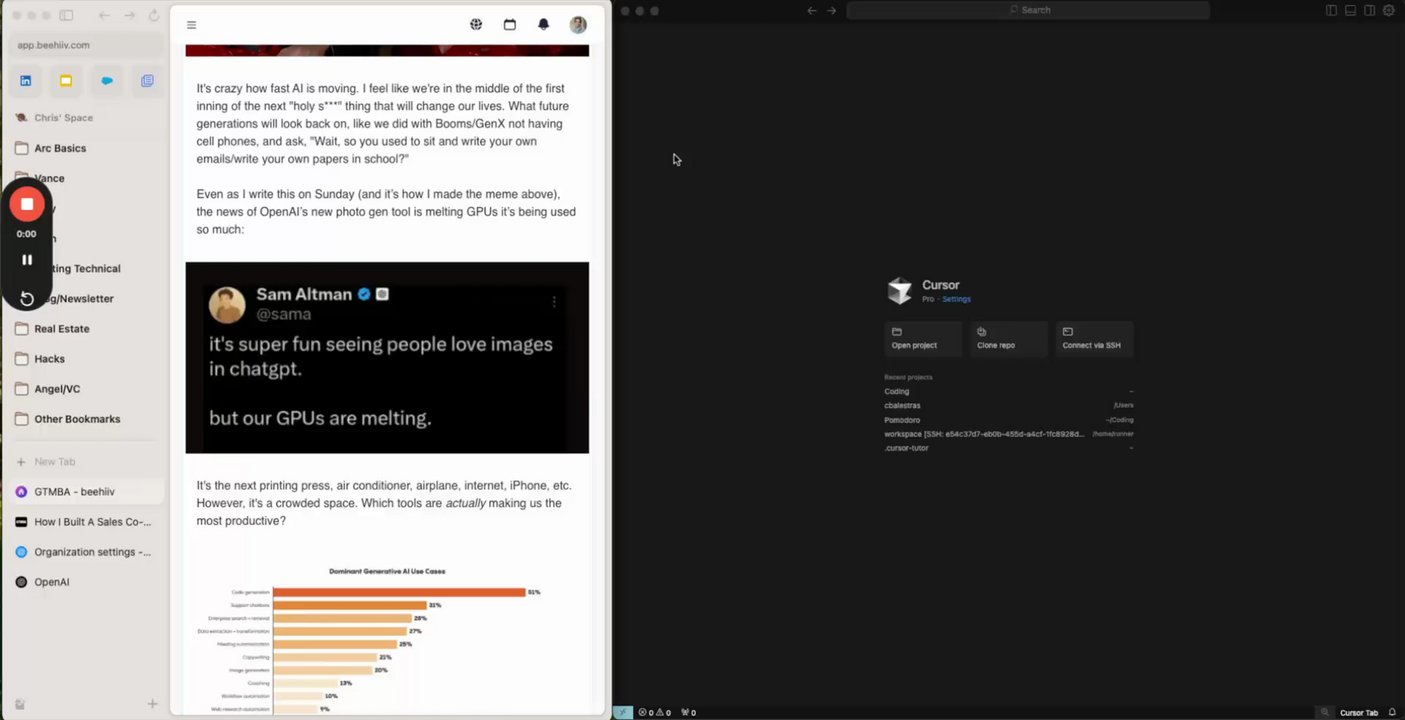Viewport: 1405px width, 720px height.
Task: Open Cursor status bar notifications bell
Action: [1391, 712]
